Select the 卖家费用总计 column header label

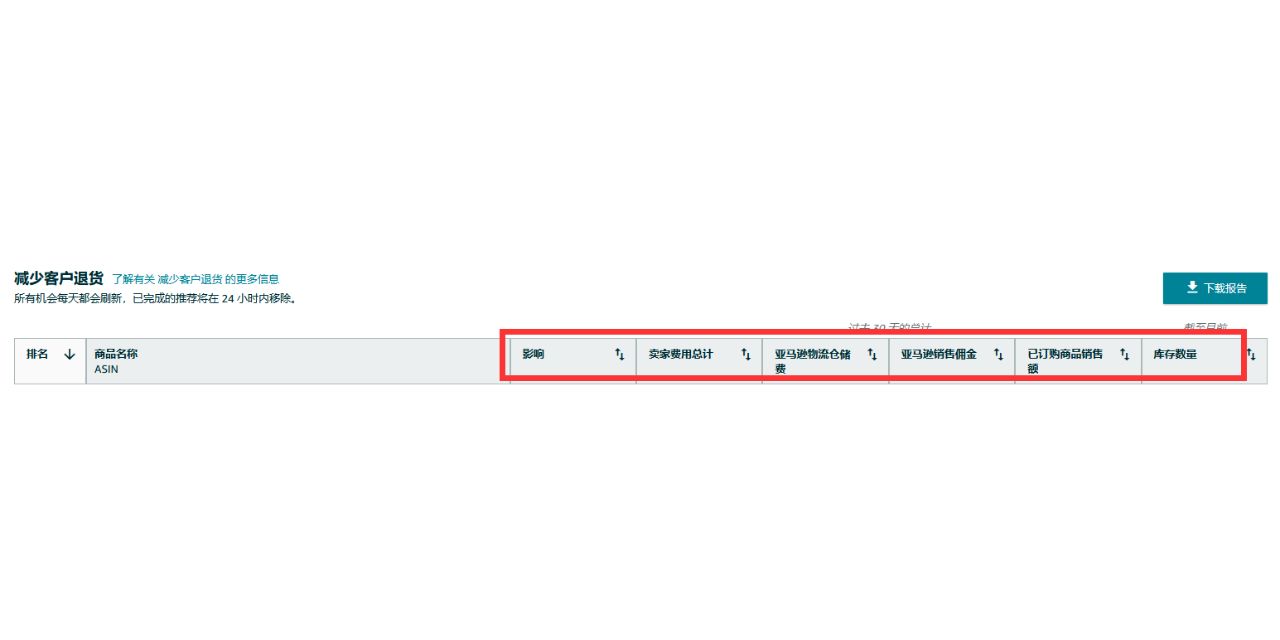681,354
